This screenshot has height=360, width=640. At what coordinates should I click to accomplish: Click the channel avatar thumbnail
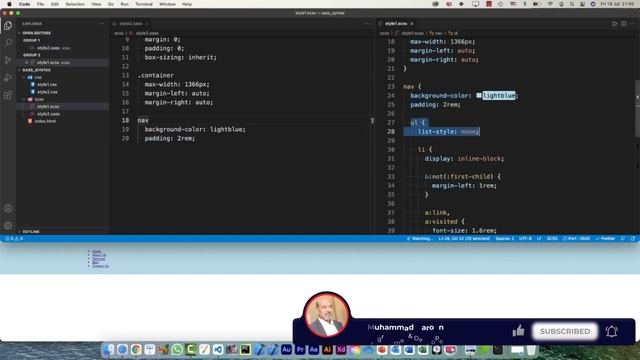point(327,315)
